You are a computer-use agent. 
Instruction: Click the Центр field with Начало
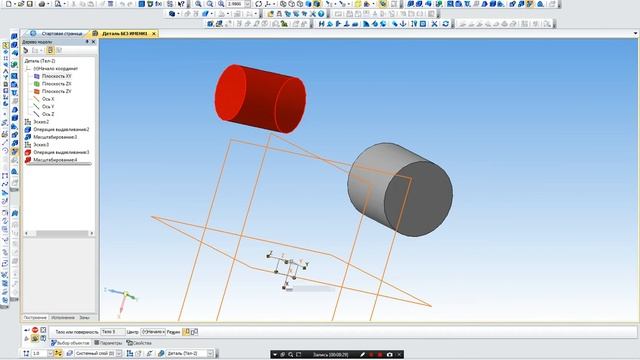click(x=153, y=332)
